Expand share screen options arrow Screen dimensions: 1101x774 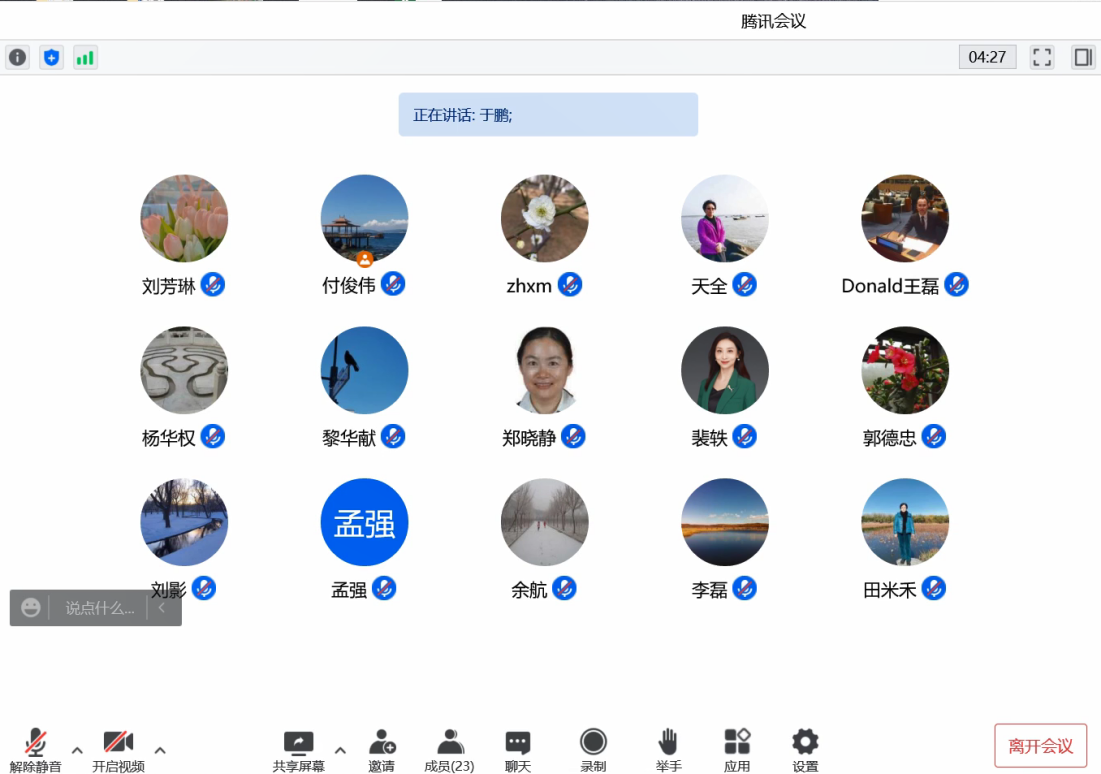340,750
